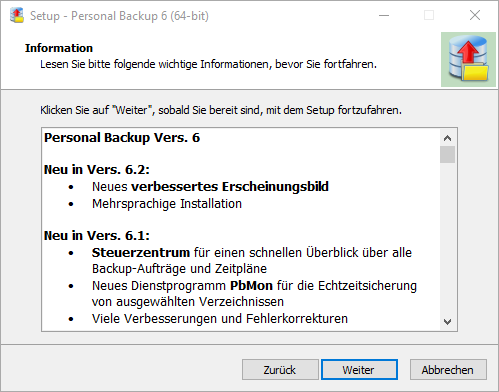
Task: Click the bold word "PbMon"
Action: pyautogui.click(x=251, y=286)
